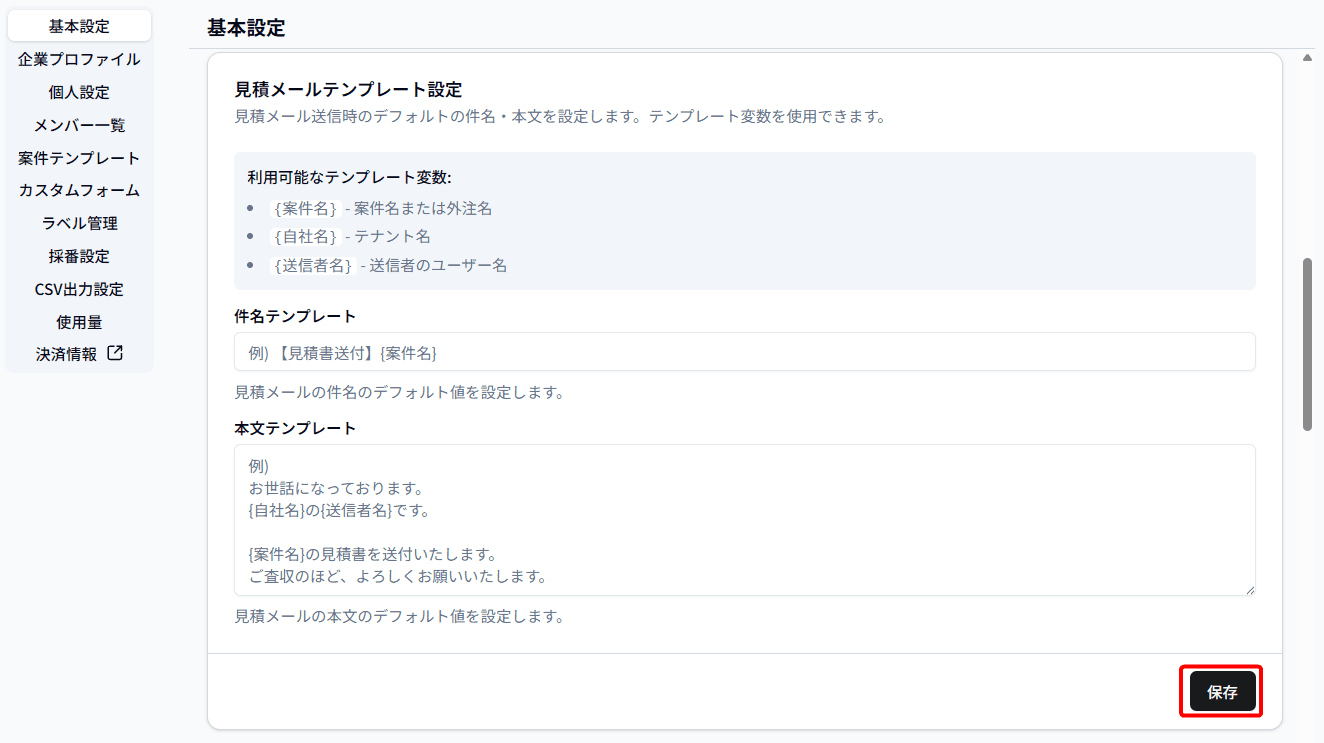This screenshot has height=743, width=1324.
Task: Click the {送信者名} template variable tag
Action: coord(313,266)
